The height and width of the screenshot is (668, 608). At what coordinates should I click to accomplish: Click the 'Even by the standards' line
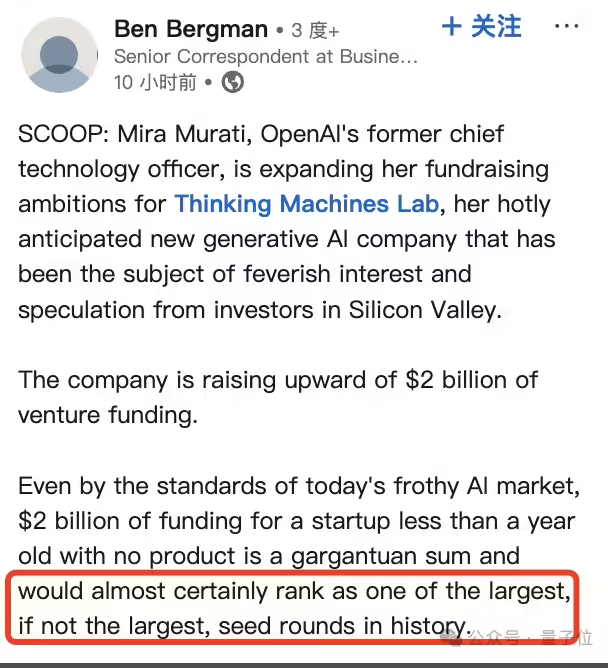point(299,486)
